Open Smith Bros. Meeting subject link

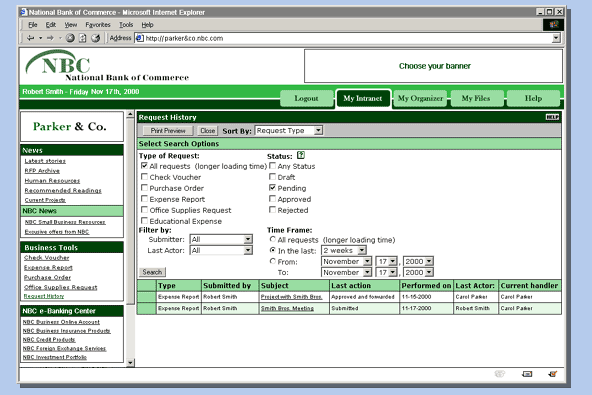[287, 308]
